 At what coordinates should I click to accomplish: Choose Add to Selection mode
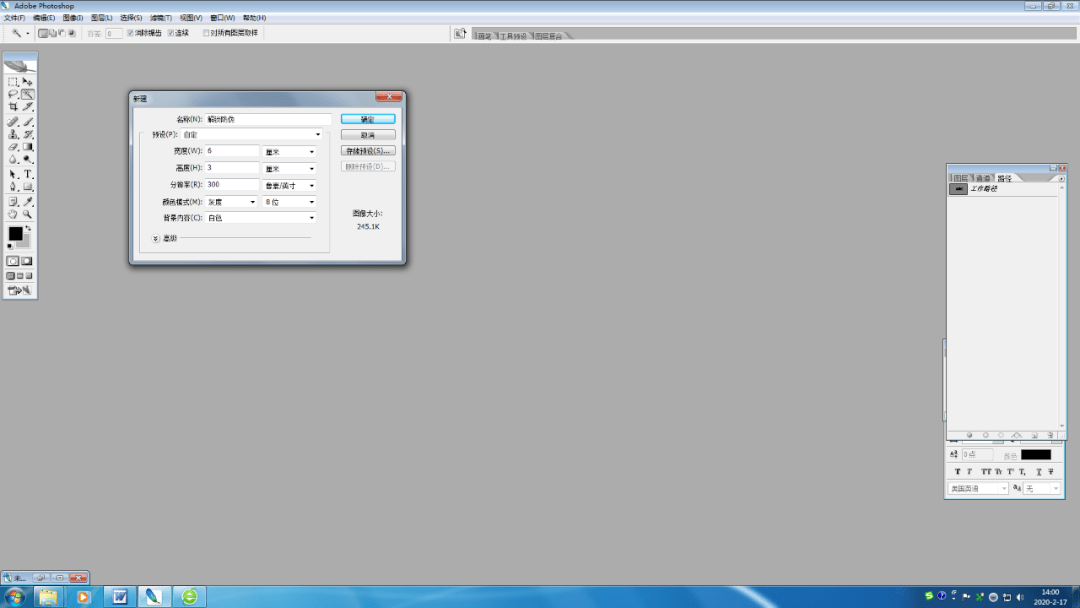[52, 33]
